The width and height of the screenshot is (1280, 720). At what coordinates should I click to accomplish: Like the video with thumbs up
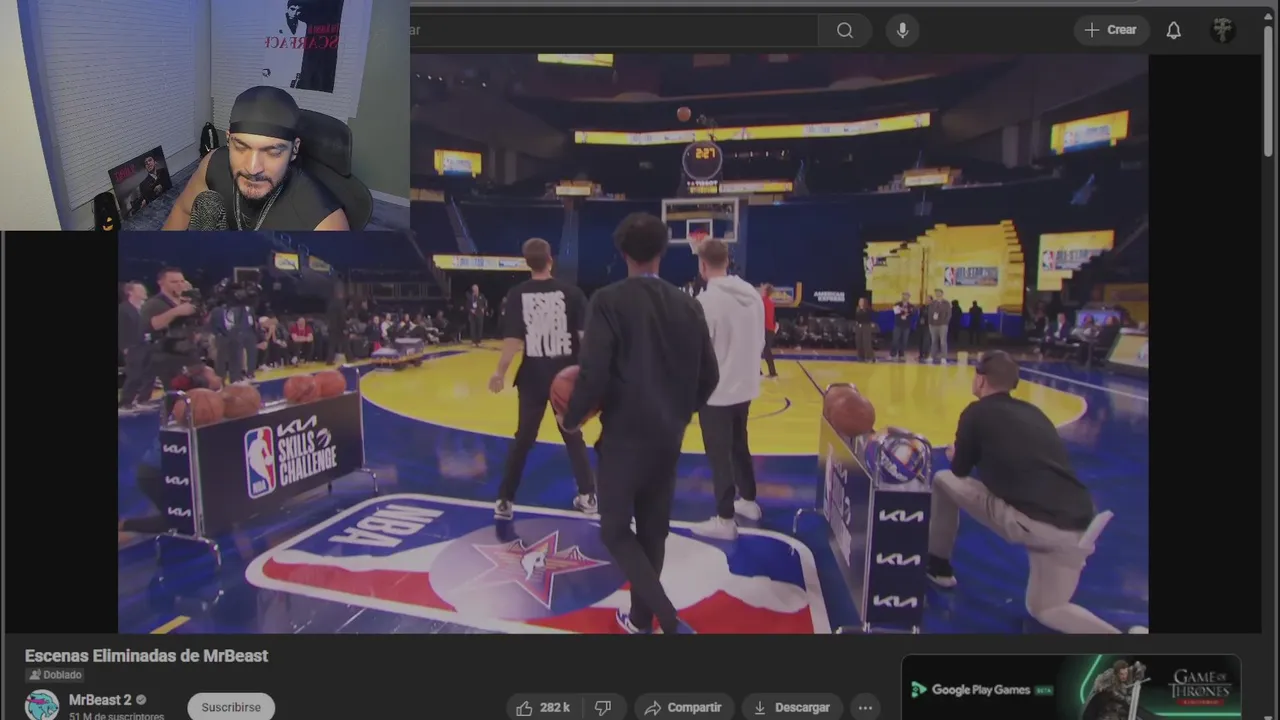pos(543,707)
